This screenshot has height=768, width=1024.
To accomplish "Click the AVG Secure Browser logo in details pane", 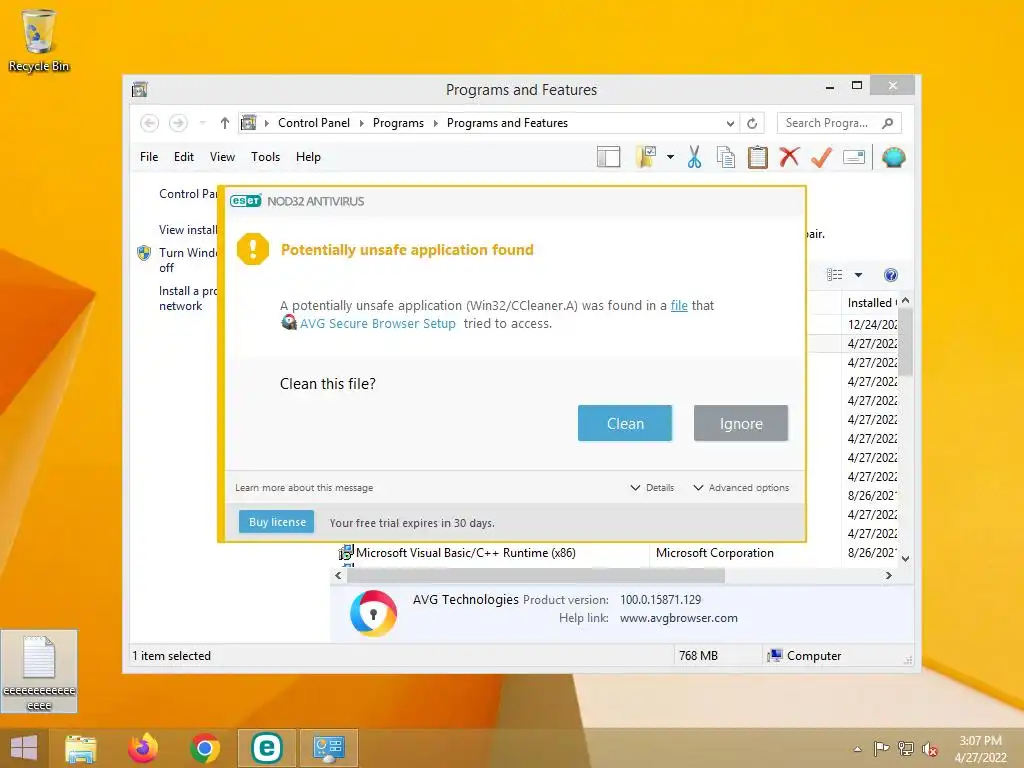I will click(373, 613).
